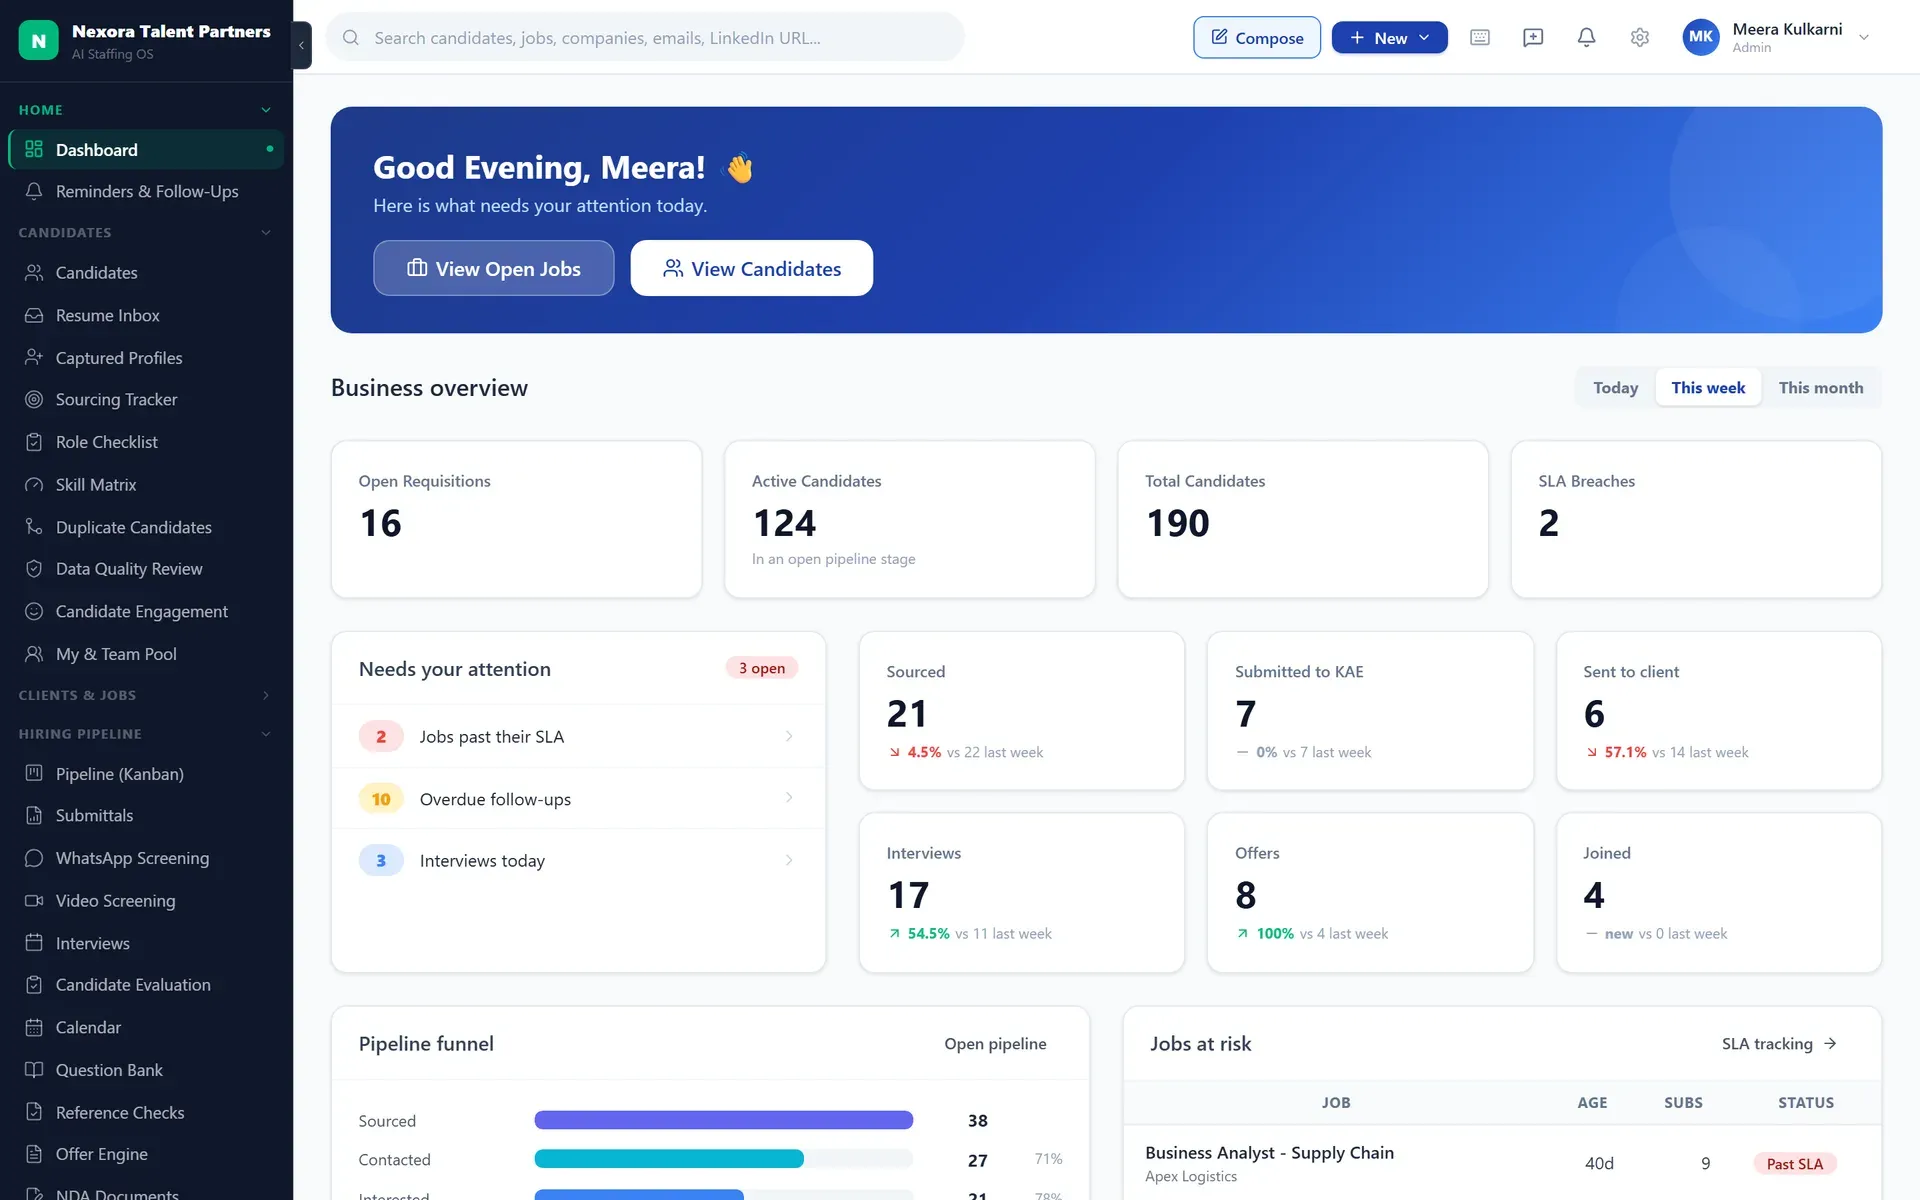Open the notifications bell
1920x1200 pixels.
[x=1586, y=38]
